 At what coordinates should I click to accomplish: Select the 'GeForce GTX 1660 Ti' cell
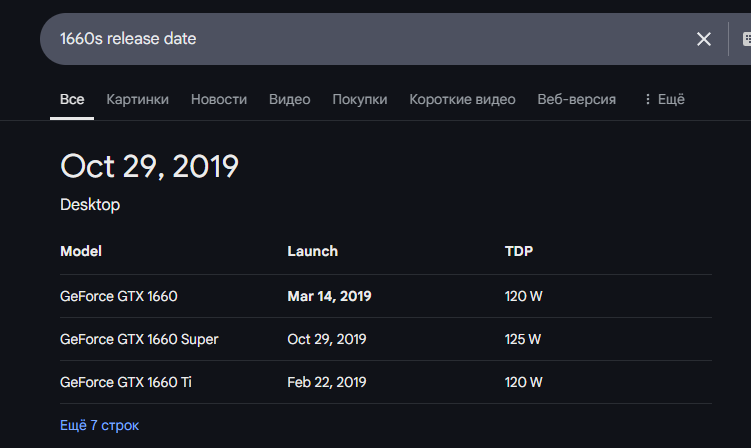click(125, 382)
